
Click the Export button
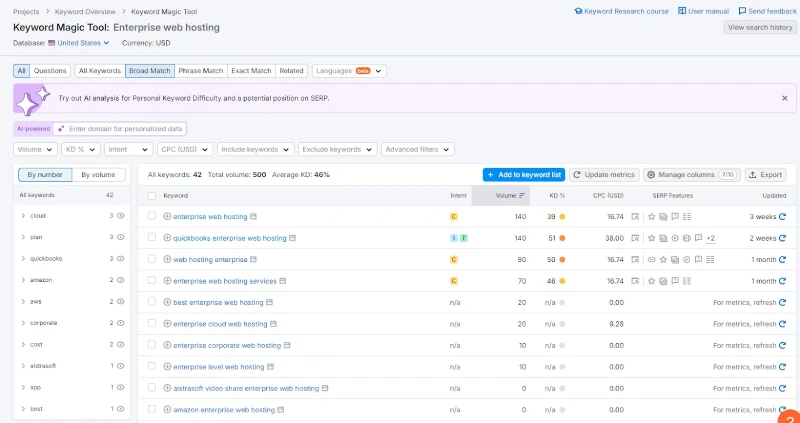pyautogui.click(x=765, y=175)
